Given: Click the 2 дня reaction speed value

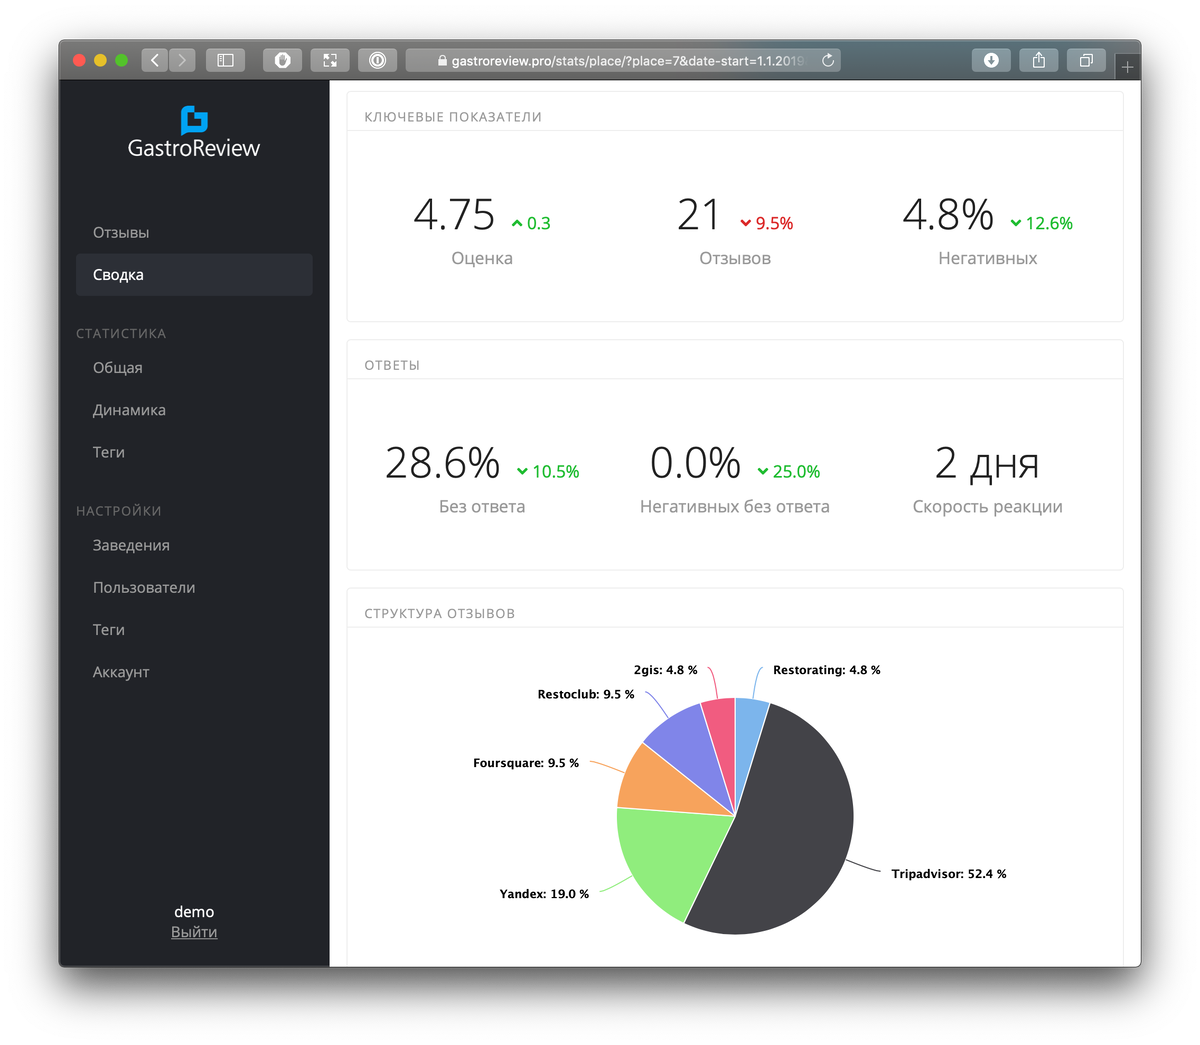Looking at the screenshot, I should [987, 463].
